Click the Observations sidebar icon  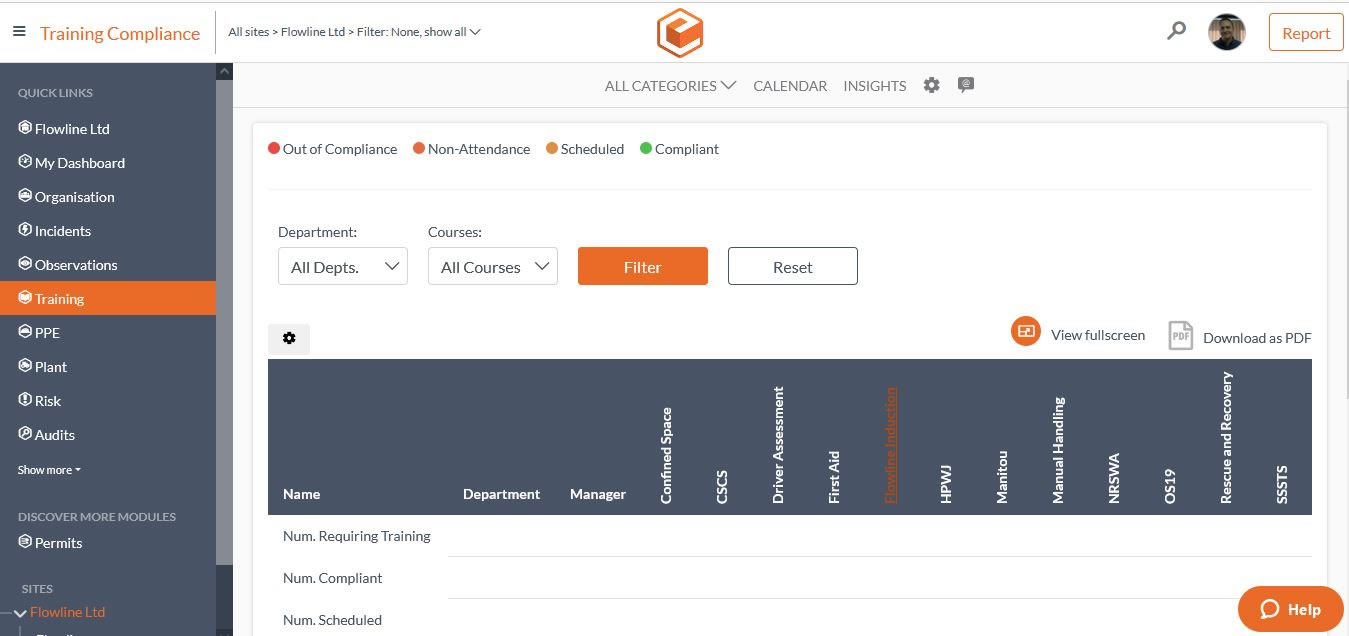pyautogui.click(x=26, y=264)
